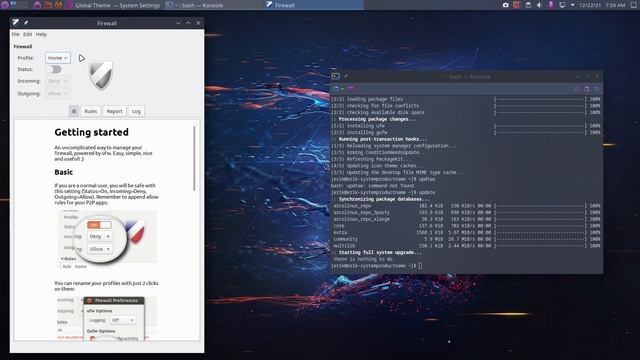Image resolution: width=640 pixels, height=360 pixels.
Task: Minimize the Firewall window
Action: coord(178,23)
